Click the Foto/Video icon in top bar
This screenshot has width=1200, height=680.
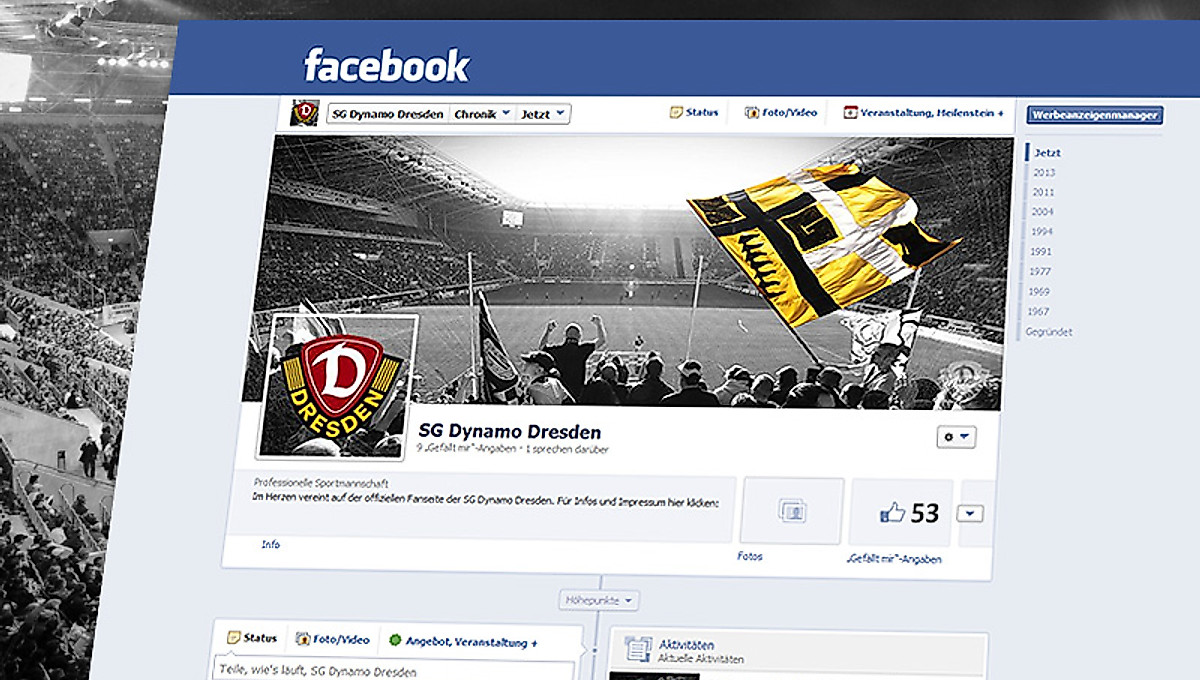tap(752, 113)
